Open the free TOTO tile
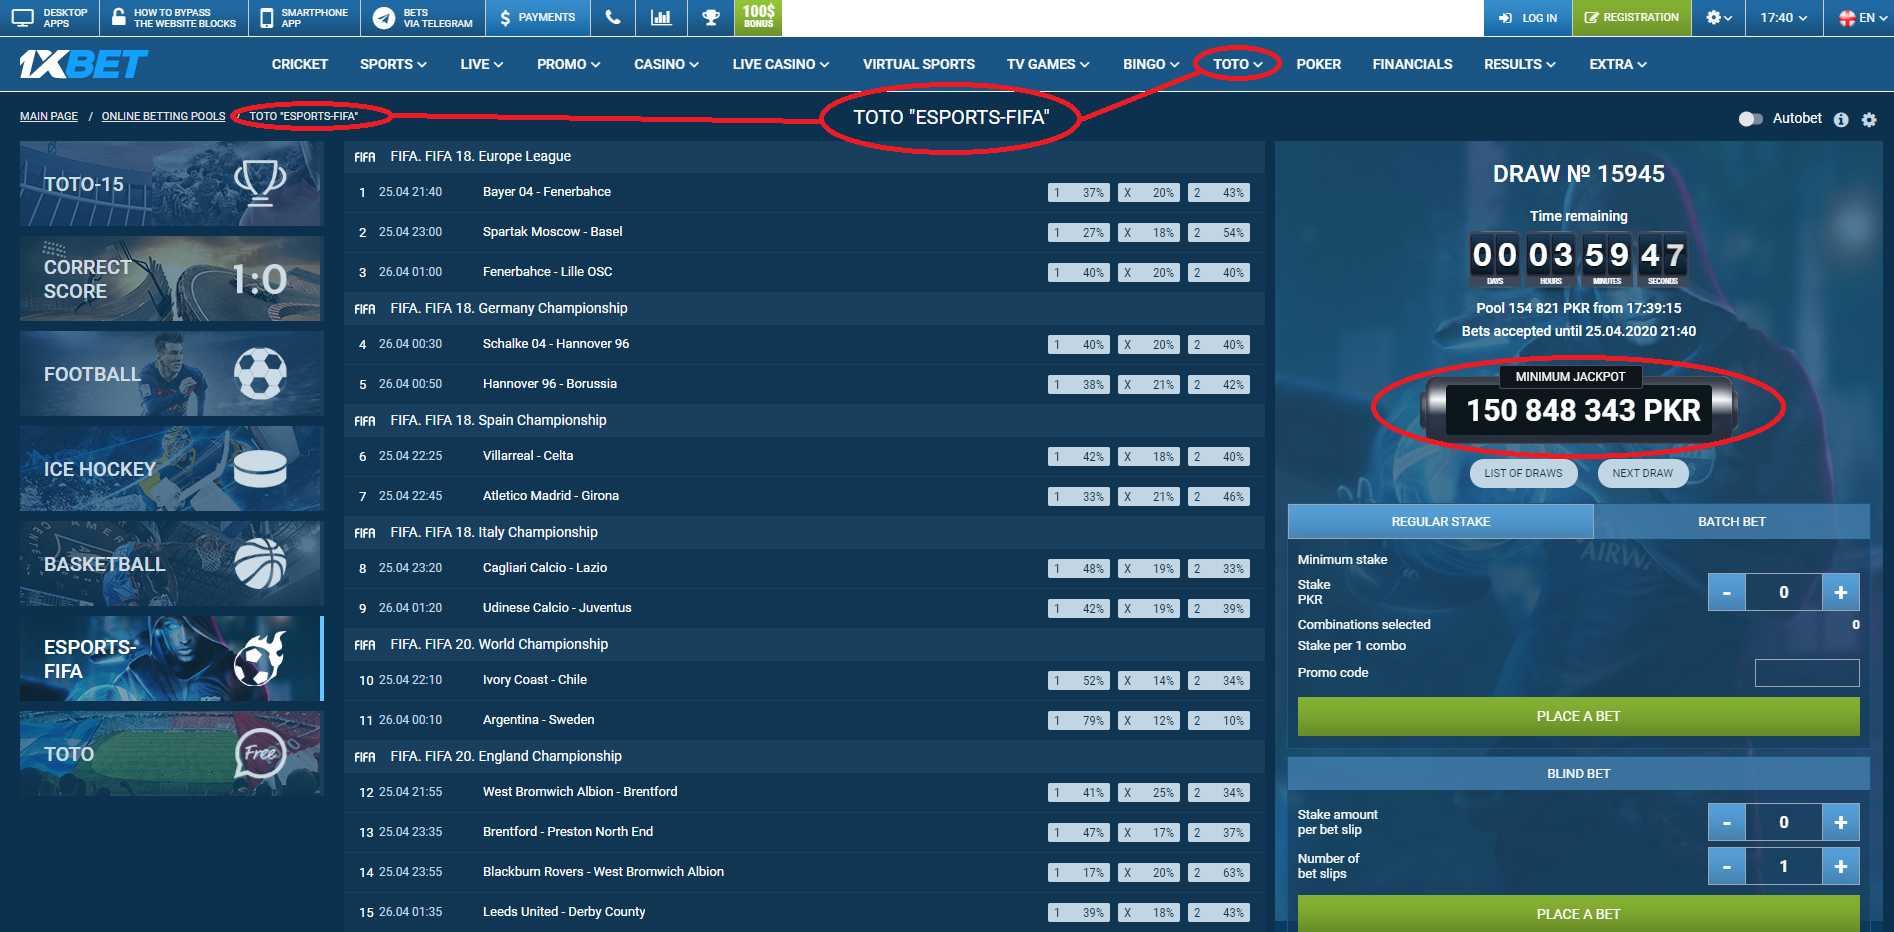This screenshot has height=932, width=1894. point(171,753)
